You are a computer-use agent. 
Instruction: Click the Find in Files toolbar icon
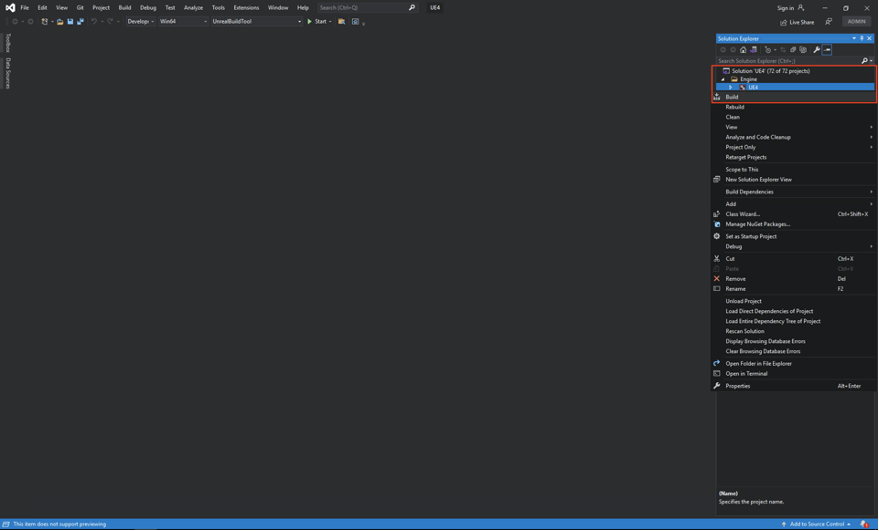341,21
